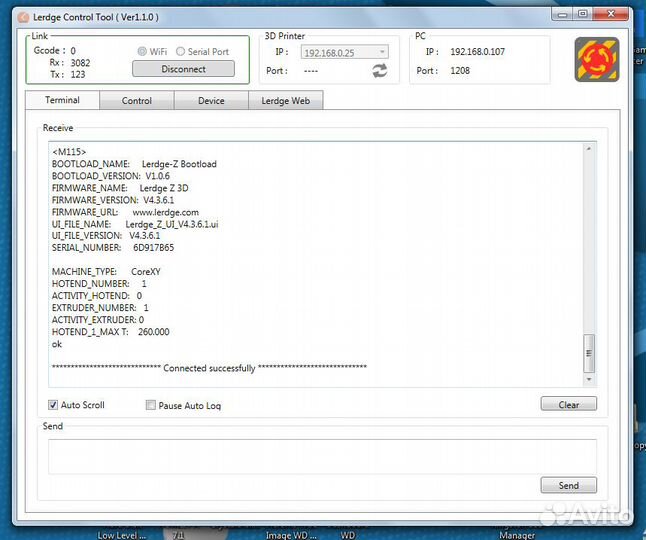The height and width of the screenshot is (540, 646).
Task: Click inside the Send text input box
Action: 322,455
